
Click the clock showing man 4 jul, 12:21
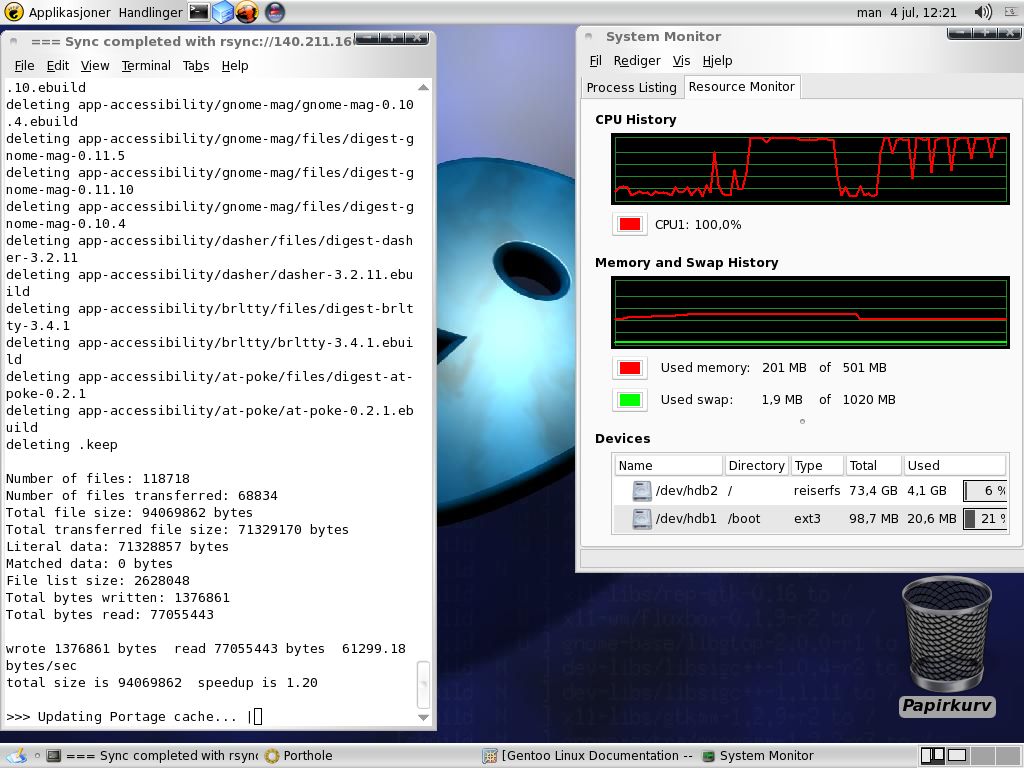click(x=906, y=12)
